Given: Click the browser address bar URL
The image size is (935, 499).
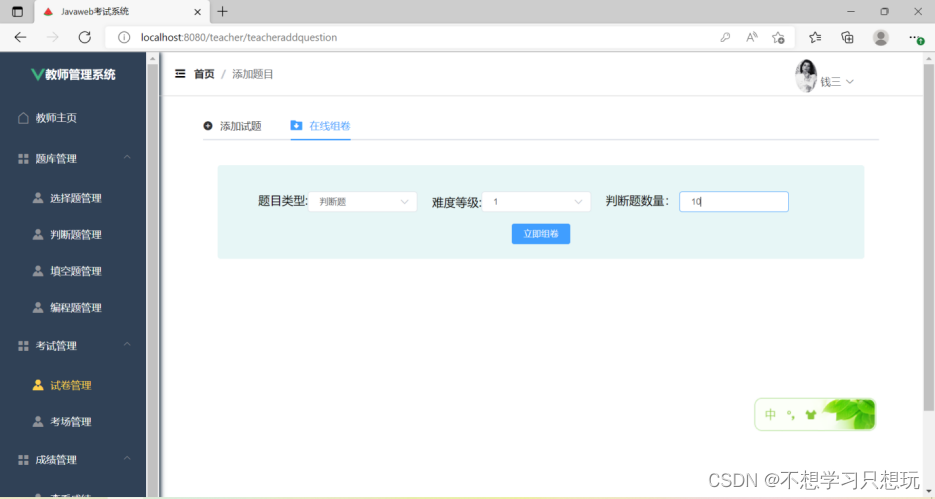Looking at the screenshot, I should (x=239, y=37).
